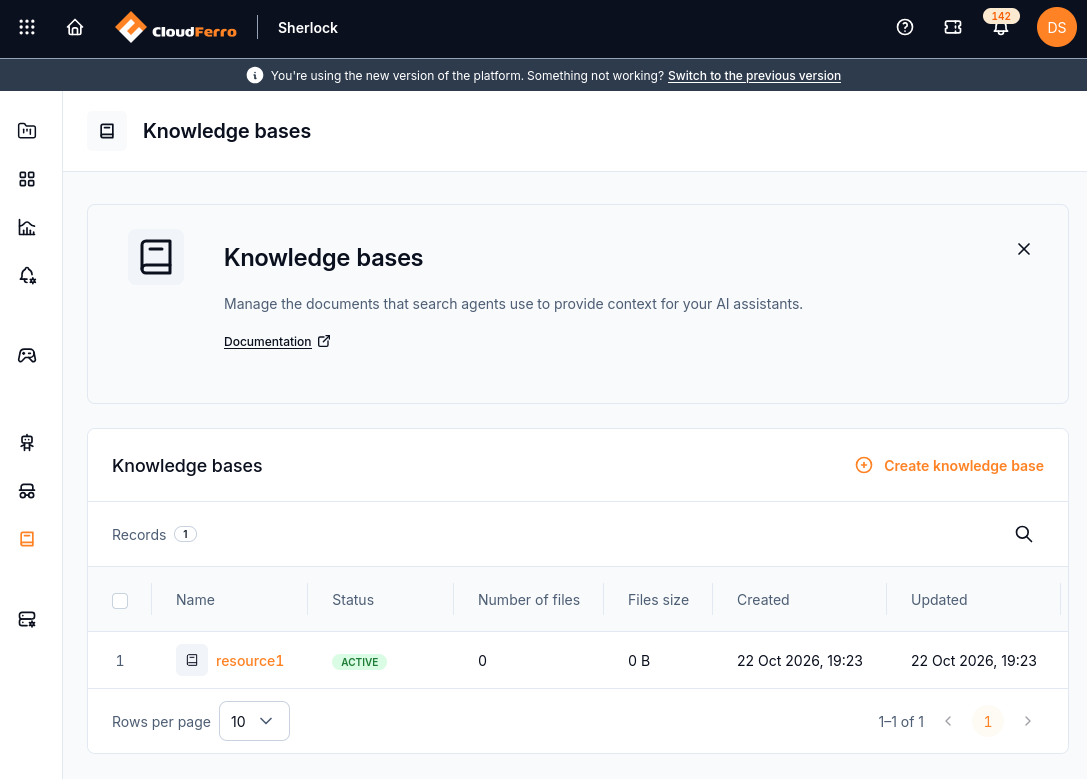Tick the select-all checkbox in table header
This screenshot has height=779, width=1087.
click(x=120, y=601)
